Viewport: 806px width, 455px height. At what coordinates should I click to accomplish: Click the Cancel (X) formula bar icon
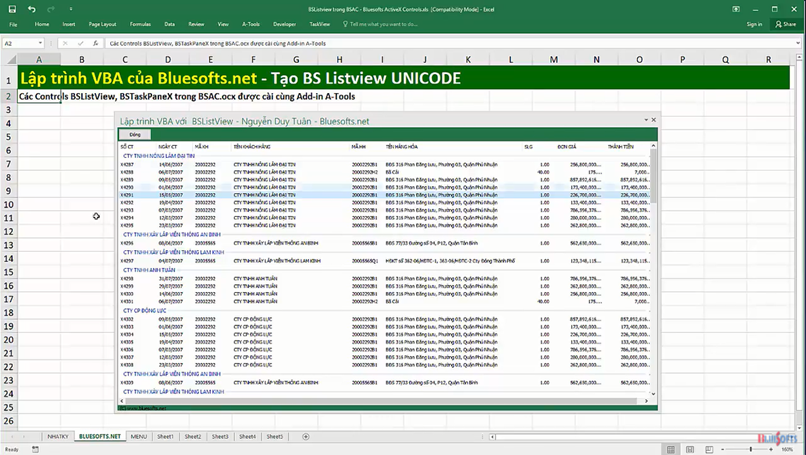(x=65, y=43)
